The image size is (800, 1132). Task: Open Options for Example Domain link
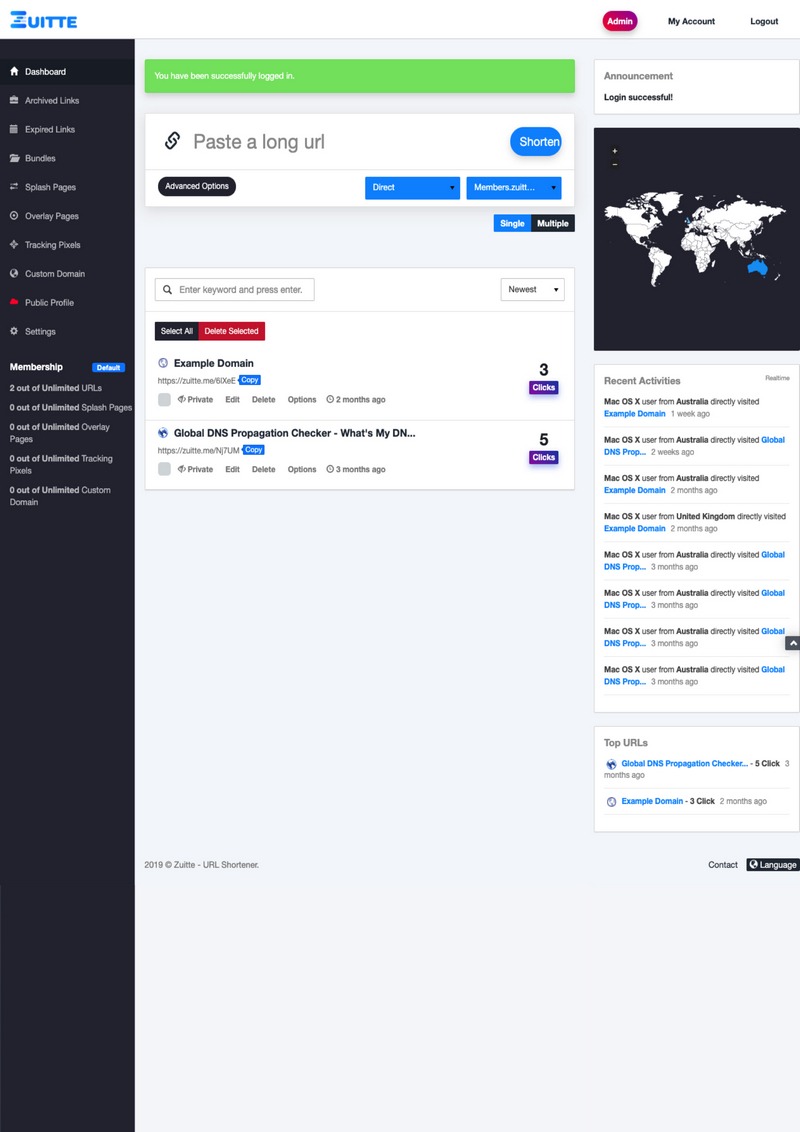click(302, 399)
